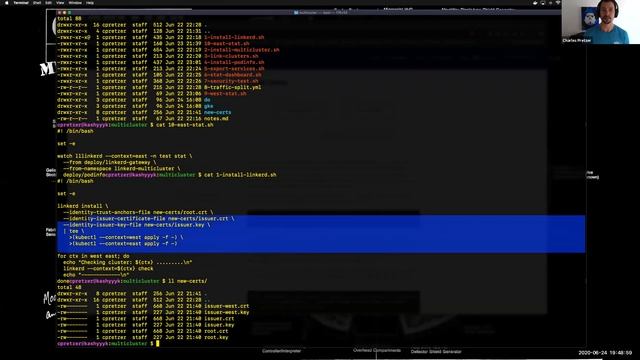Click 5-export-services.sh in directory listing
640x360 pixels.
click(234, 69)
